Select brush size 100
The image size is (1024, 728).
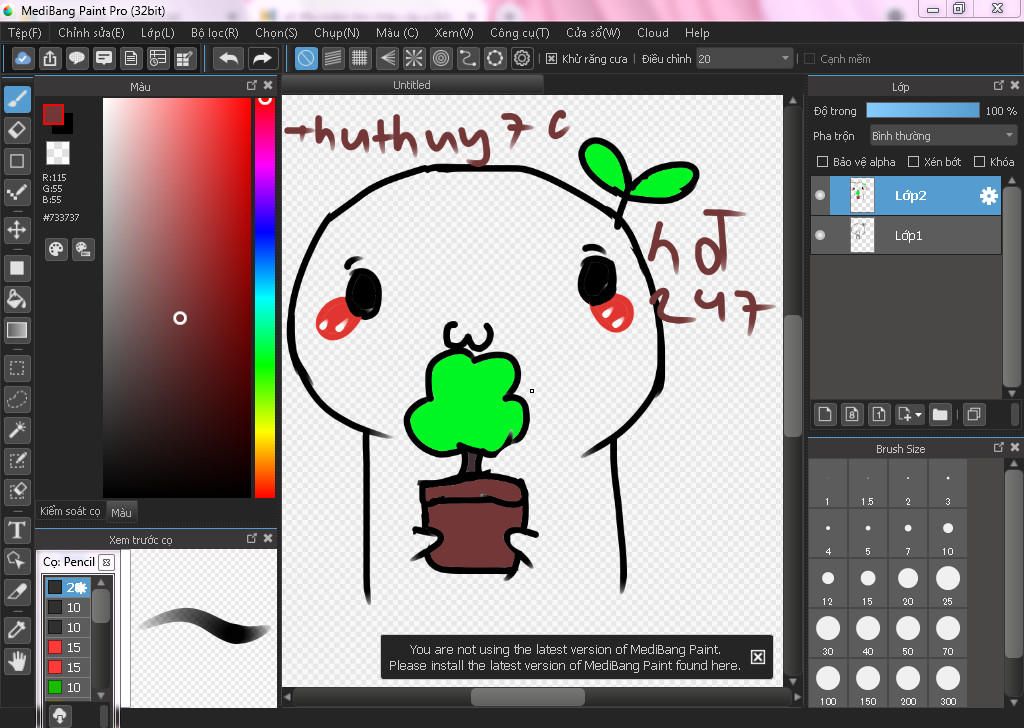[x=828, y=684]
